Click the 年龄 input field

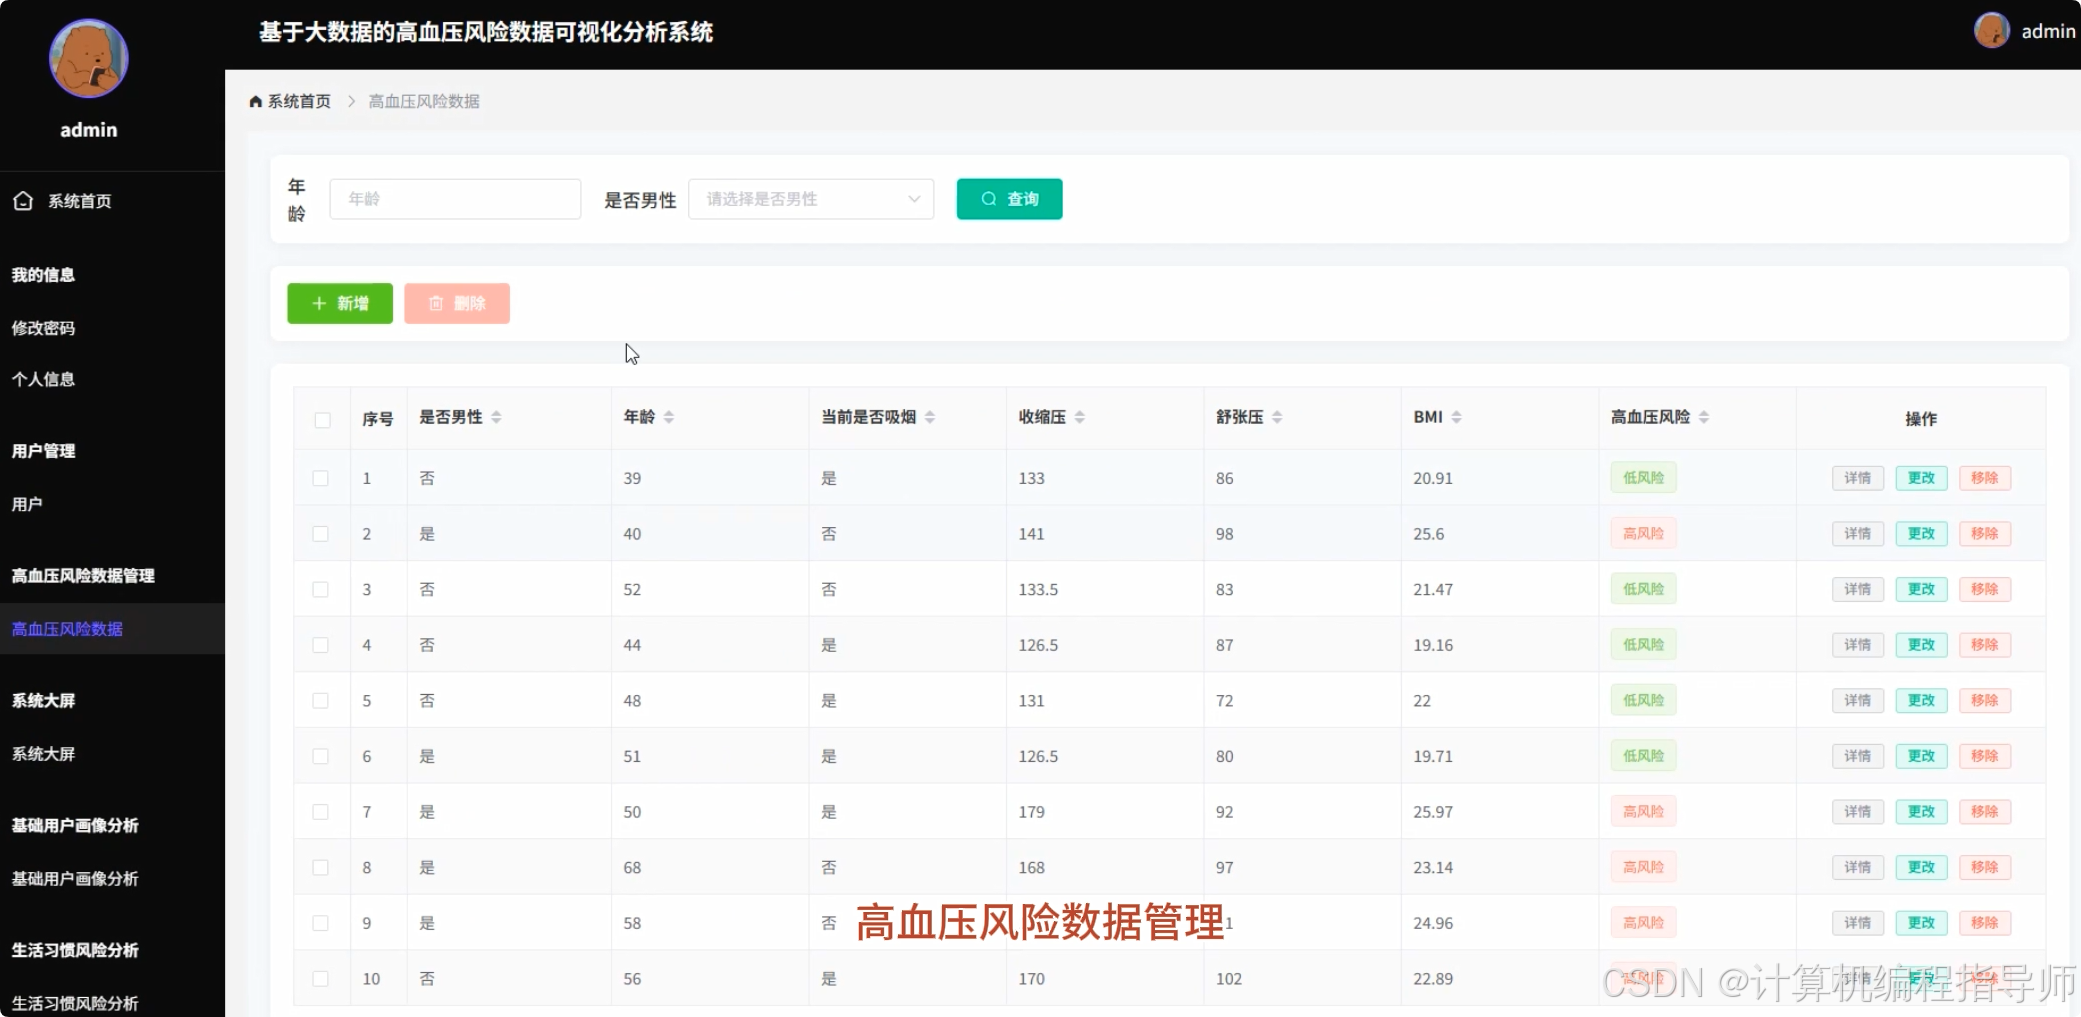455,199
